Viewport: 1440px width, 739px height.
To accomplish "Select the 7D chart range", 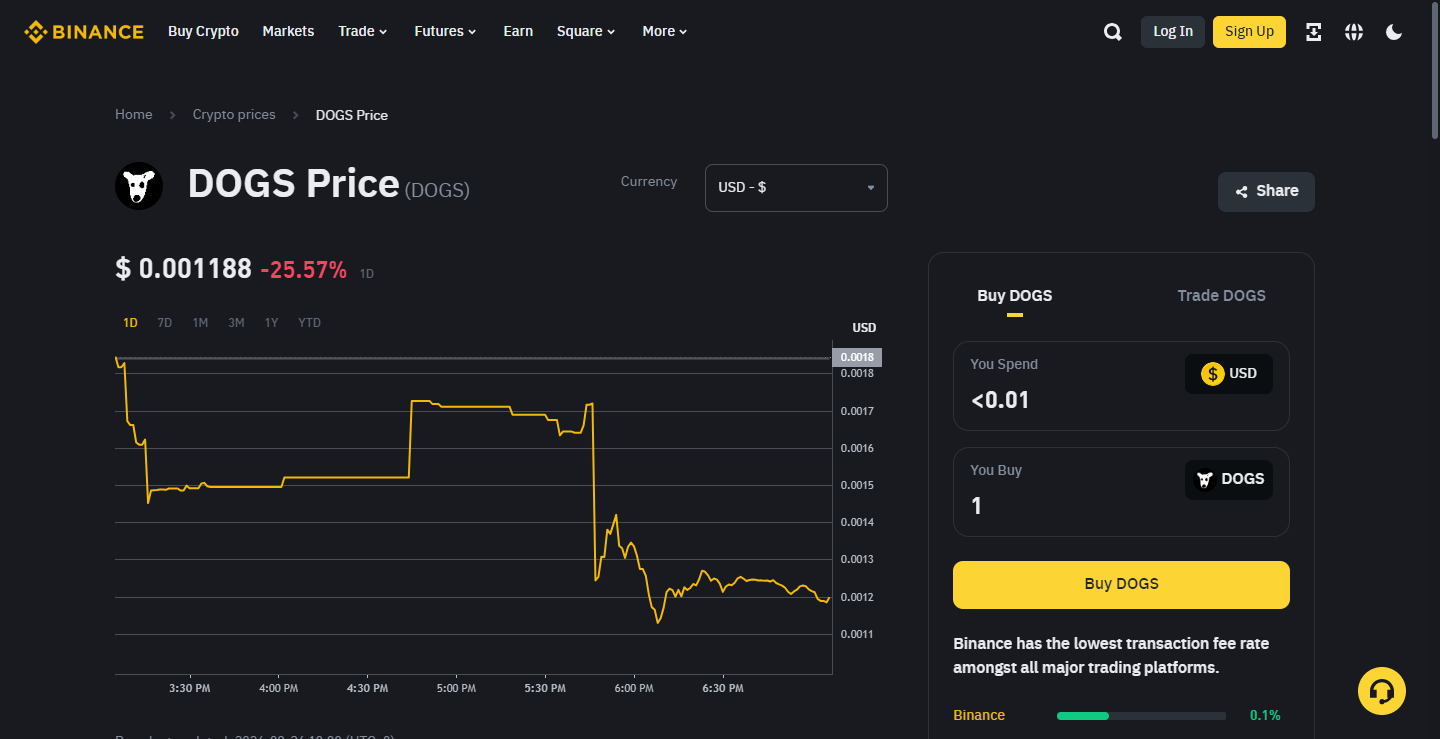I will click(165, 323).
